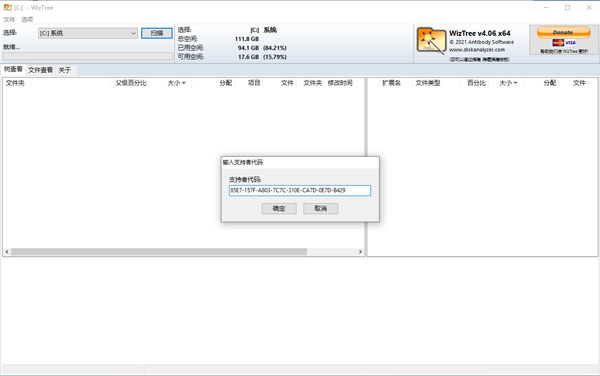
Task: Click the WizTree v4.06 x64 title text
Action: (x=479, y=33)
